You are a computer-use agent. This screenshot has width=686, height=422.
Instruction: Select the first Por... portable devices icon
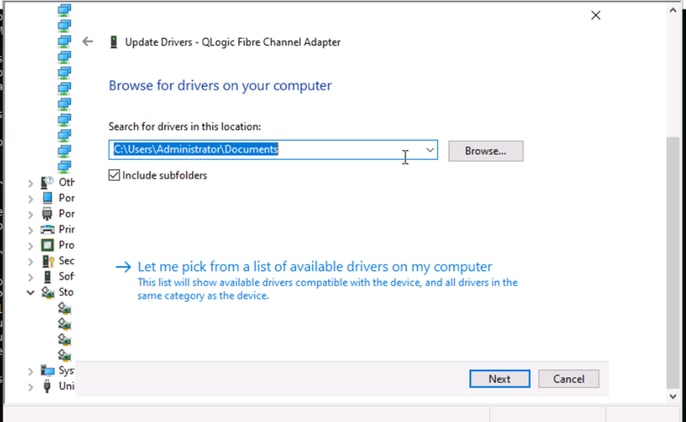(x=47, y=198)
